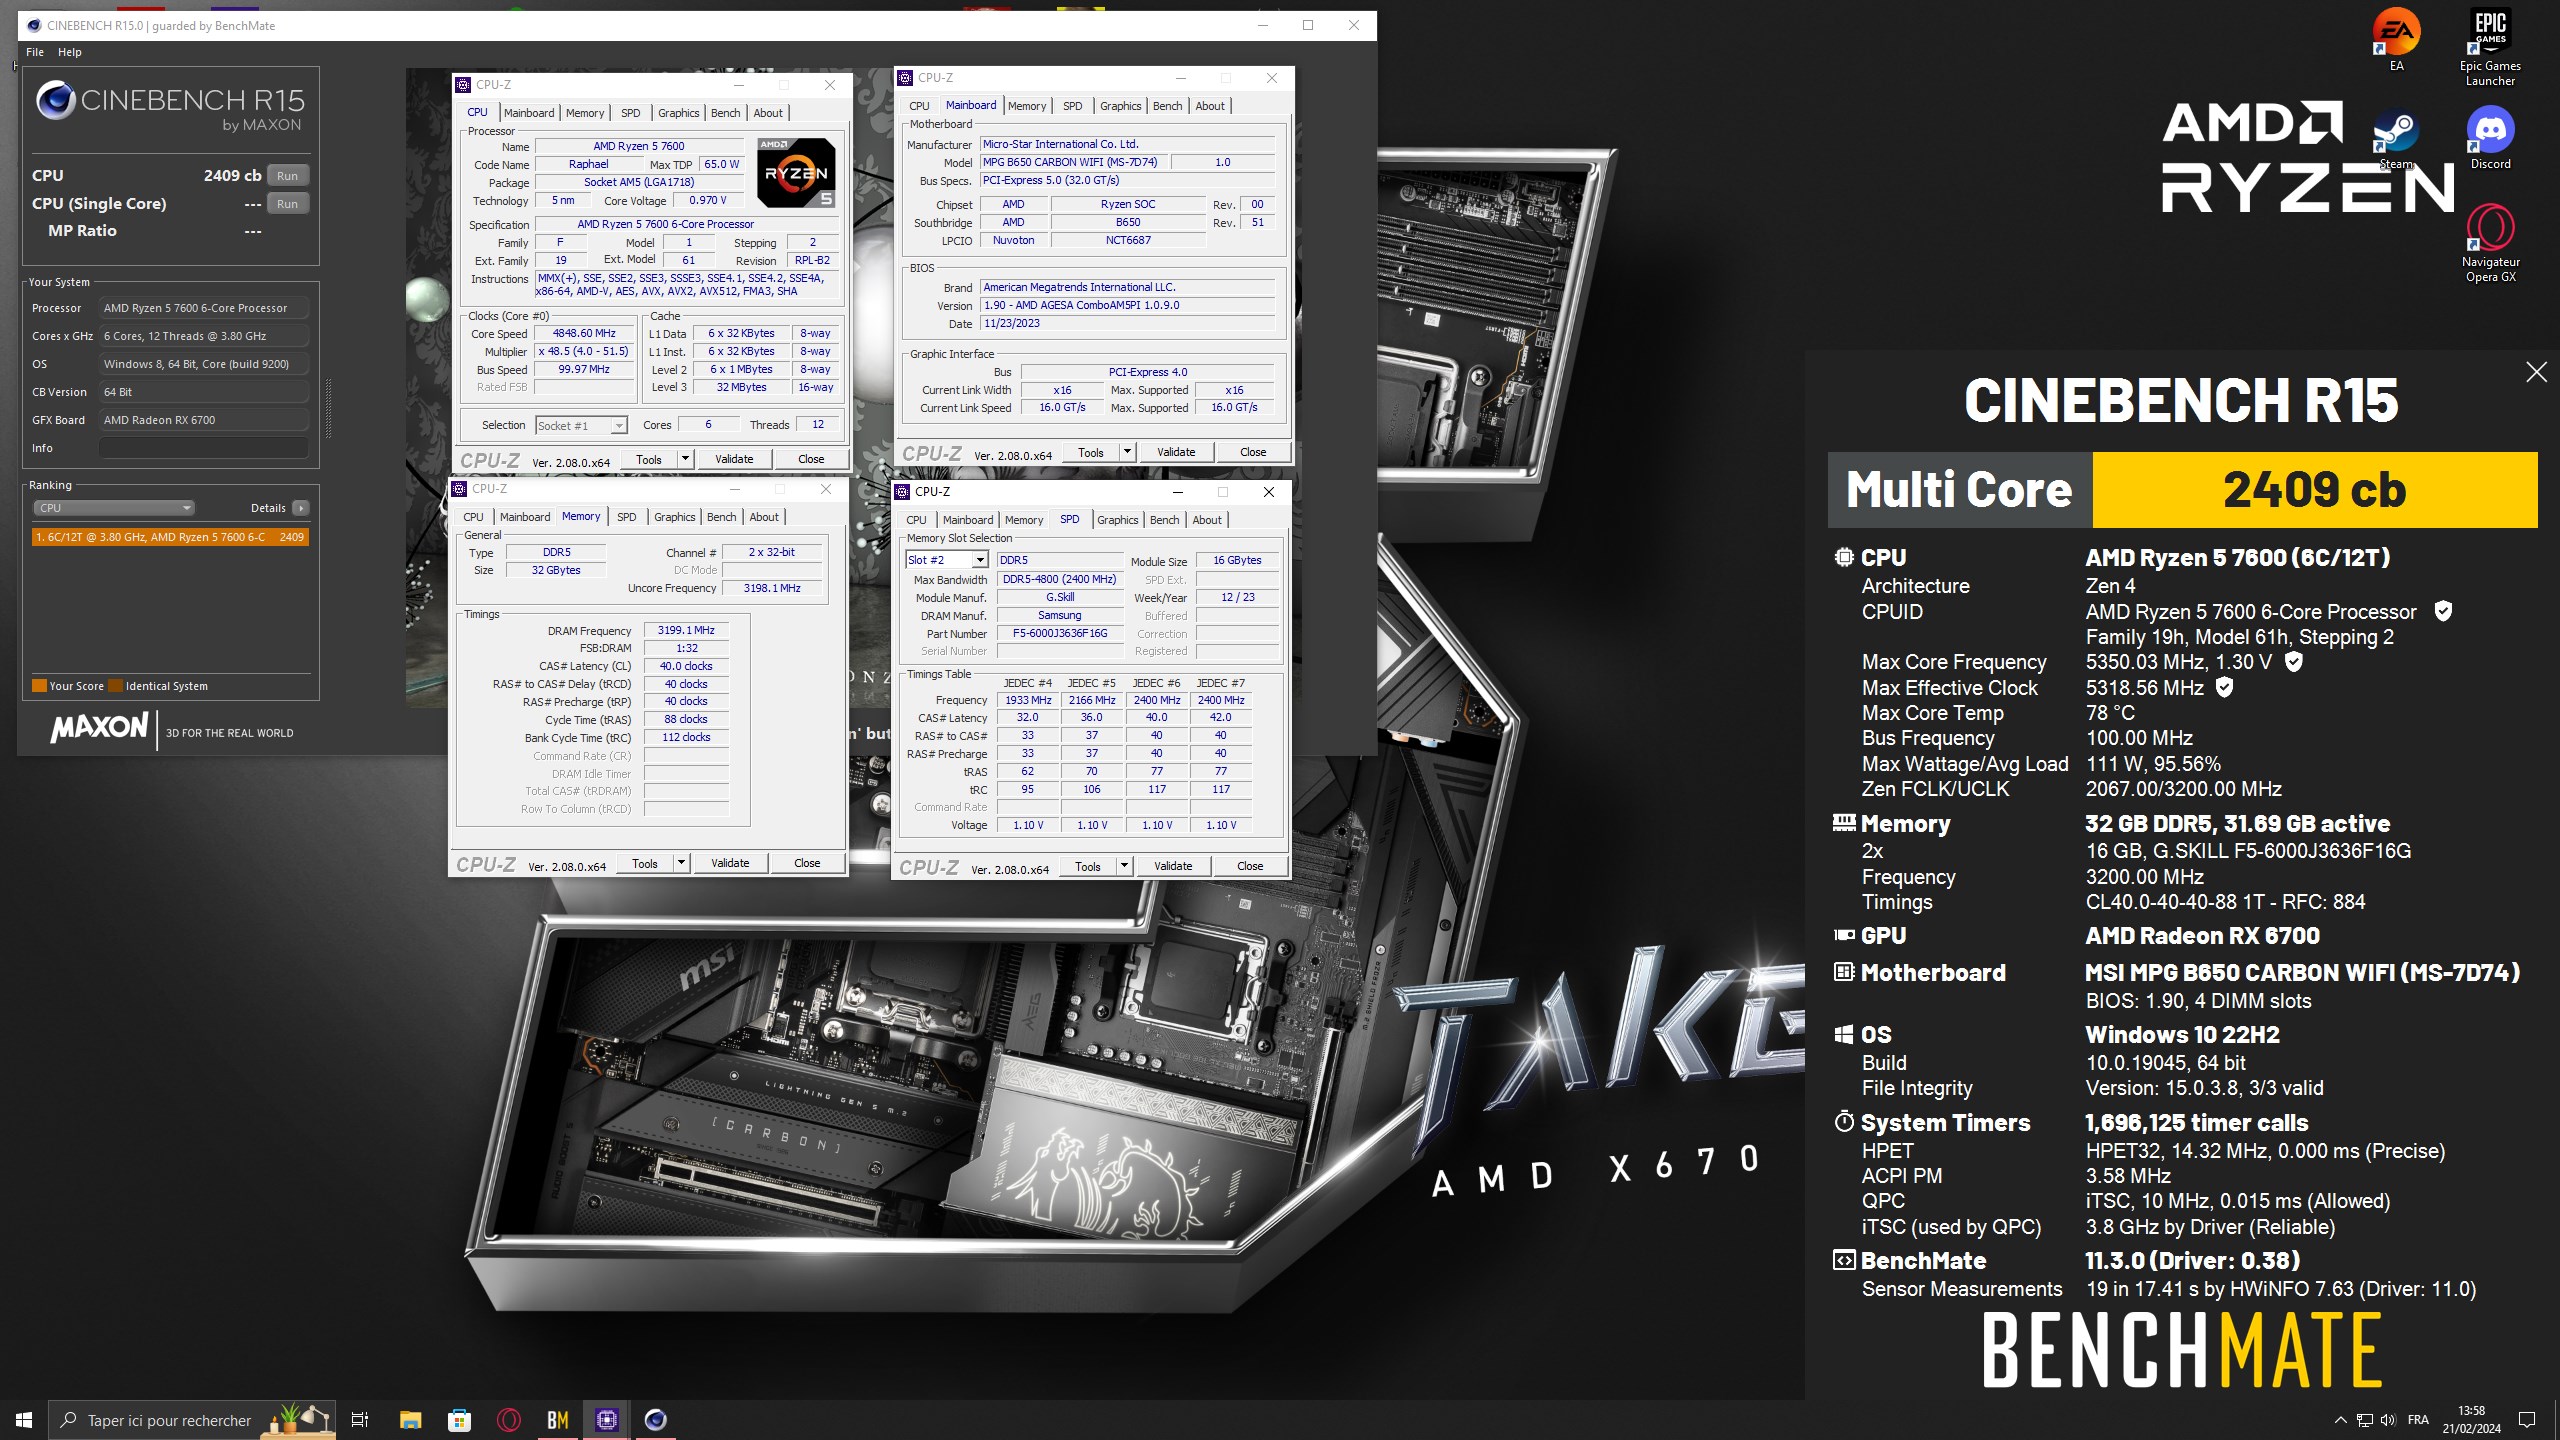Validate from the CPU-Z CPU window

[x=734, y=459]
